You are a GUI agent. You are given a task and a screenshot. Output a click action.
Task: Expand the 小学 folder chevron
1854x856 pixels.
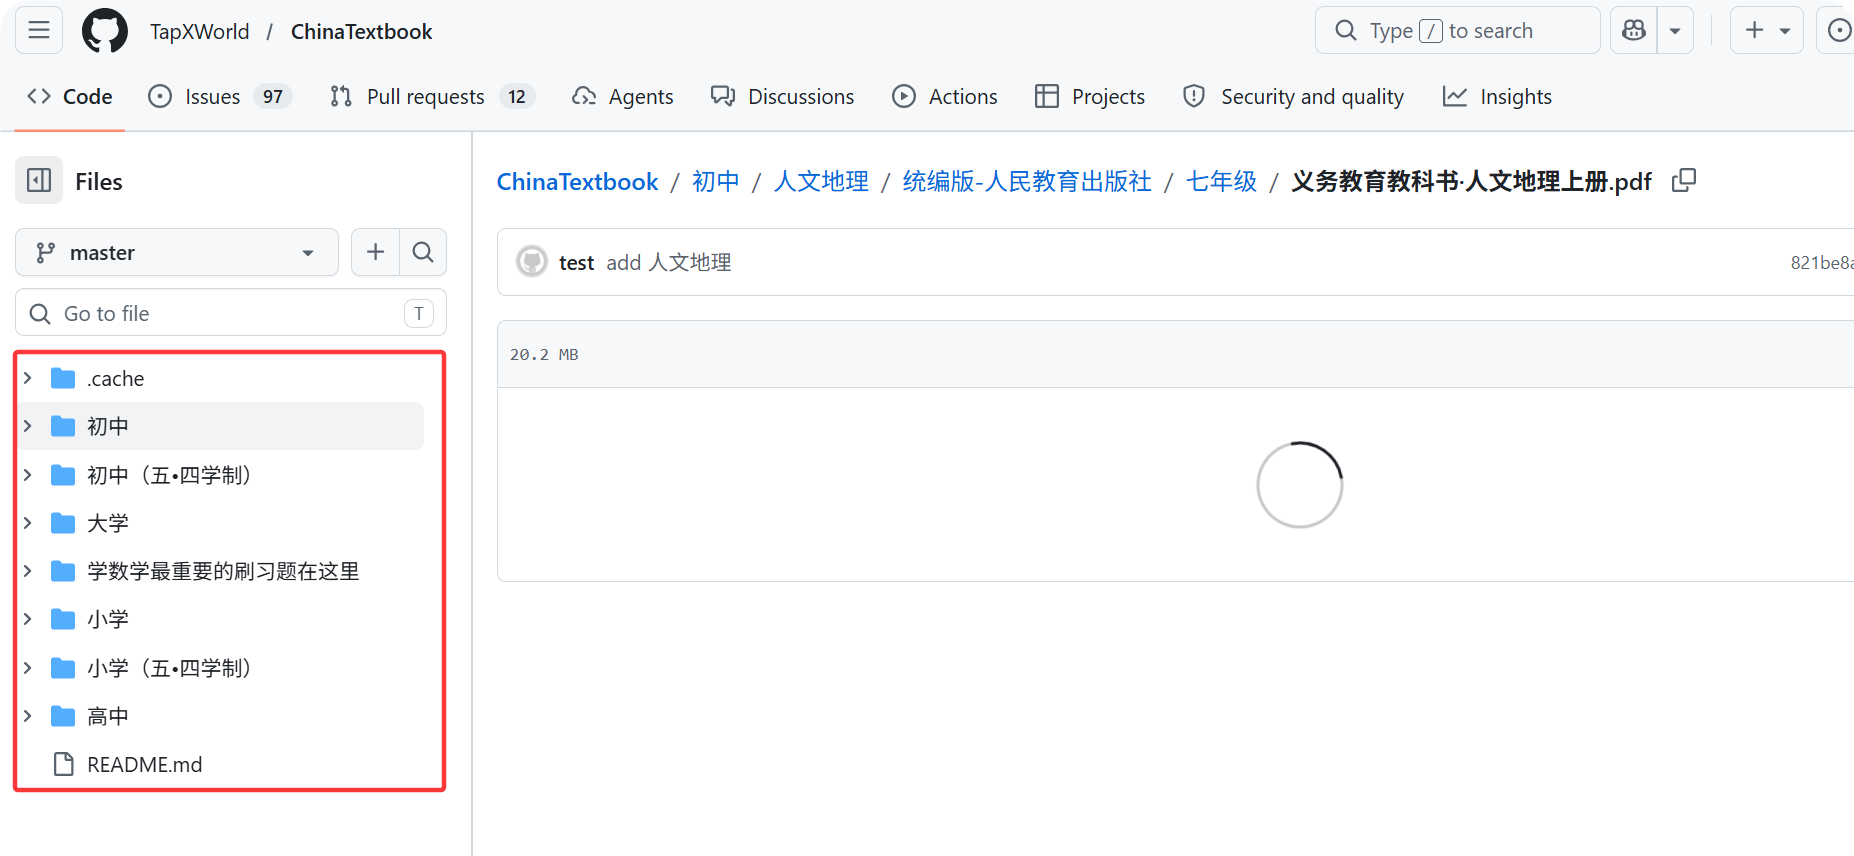[x=28, y=619]
